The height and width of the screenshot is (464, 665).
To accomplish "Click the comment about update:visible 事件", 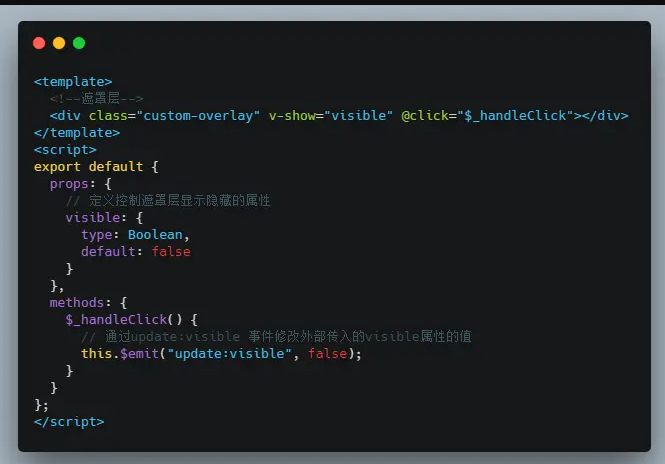I will click(276, 336).
